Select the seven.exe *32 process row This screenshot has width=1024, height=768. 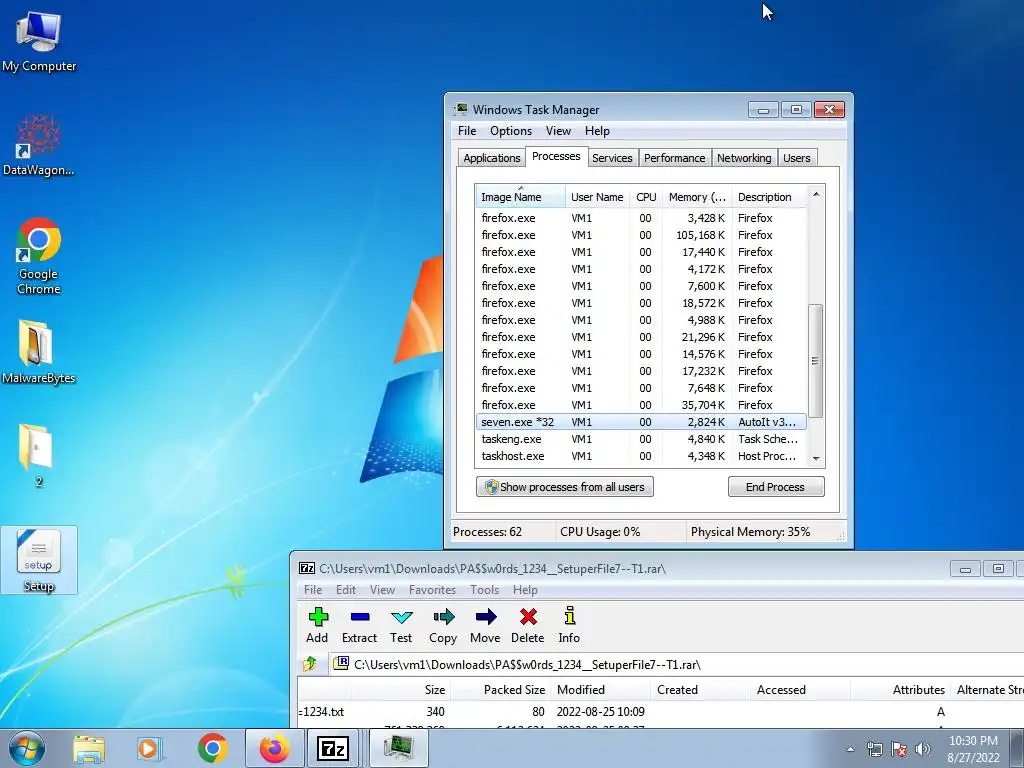tap(641, 422)
